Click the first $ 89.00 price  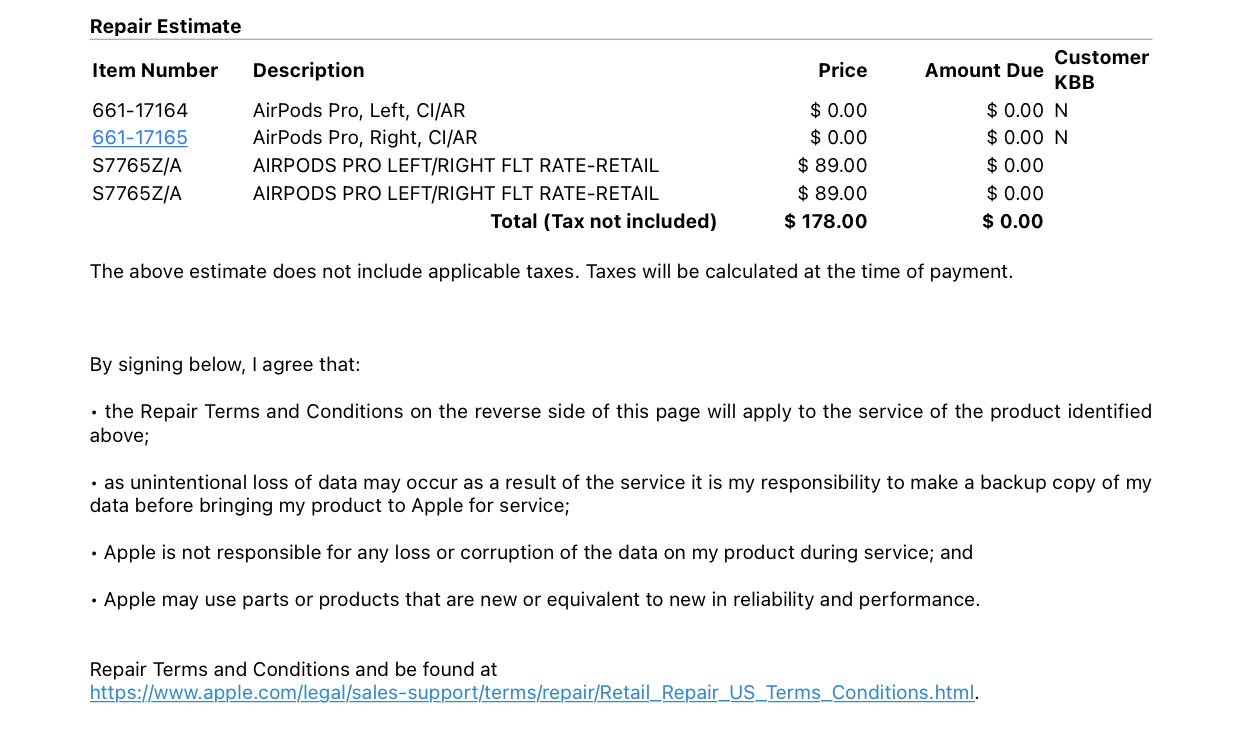(832, 165)
